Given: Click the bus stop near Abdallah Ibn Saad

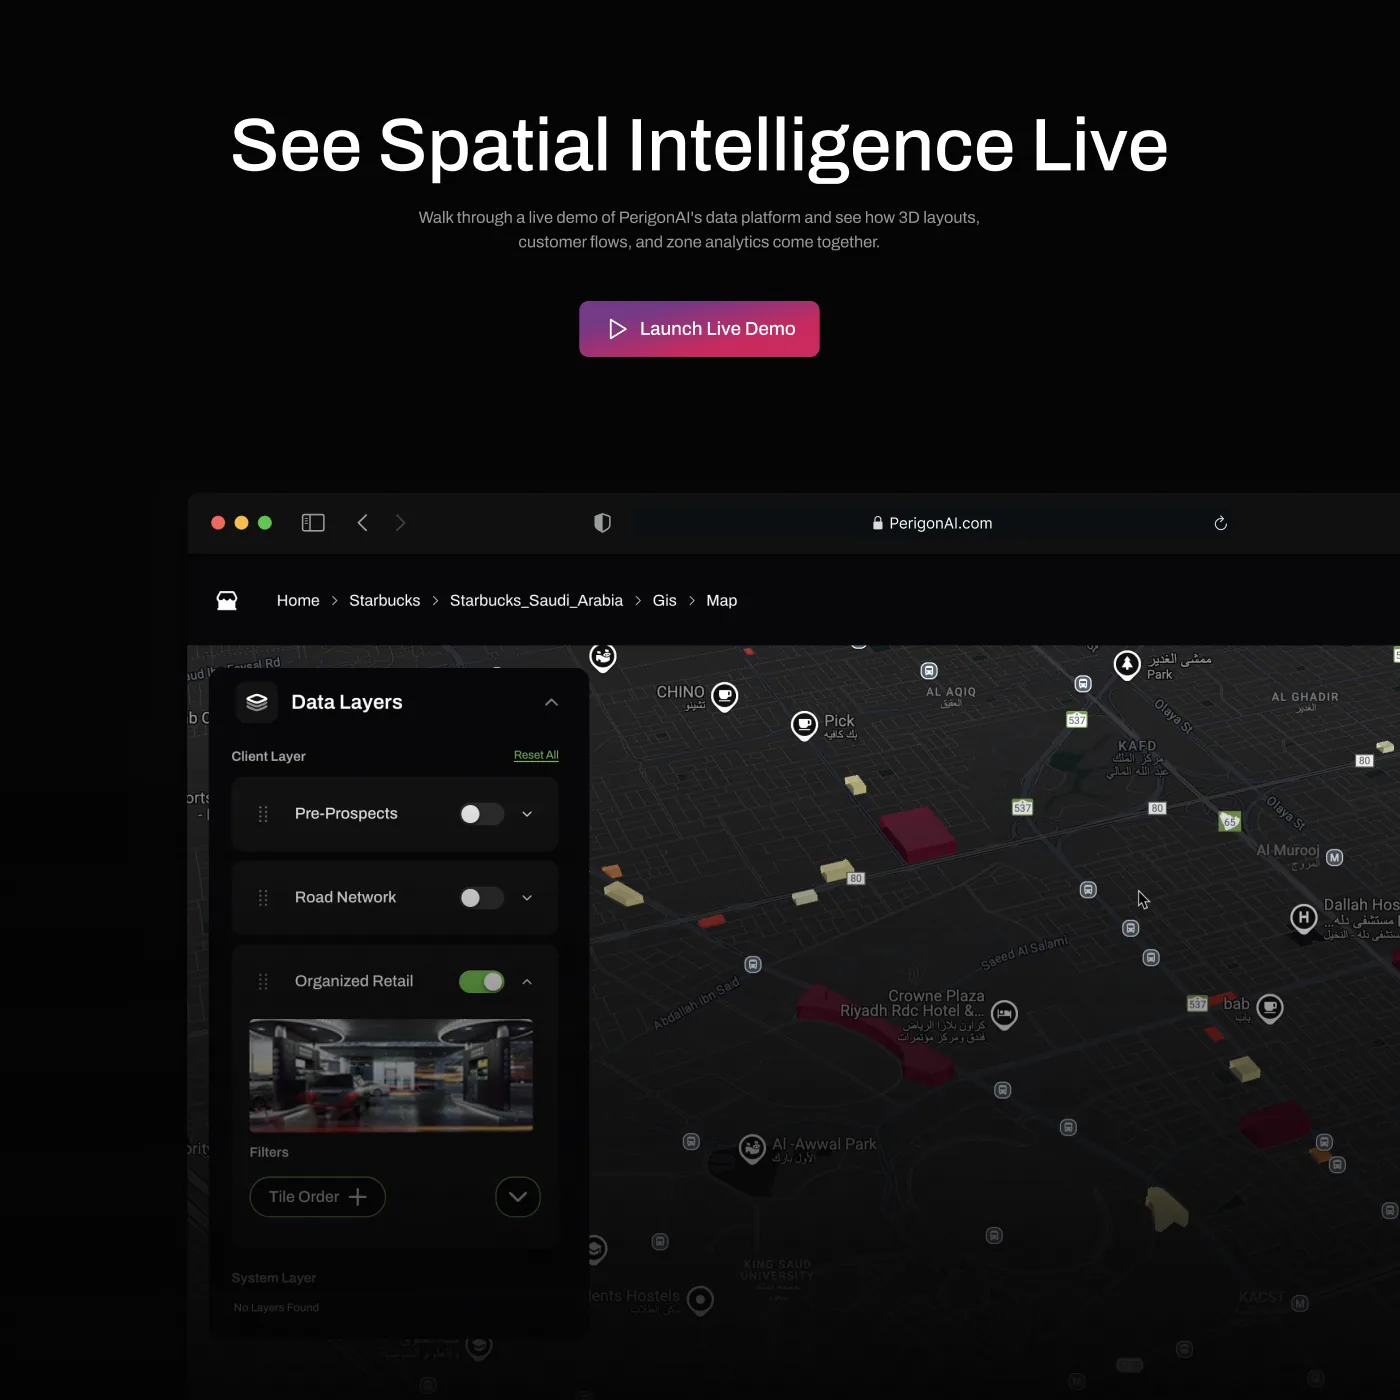Looking at the screenshot, I should [753, 964].
